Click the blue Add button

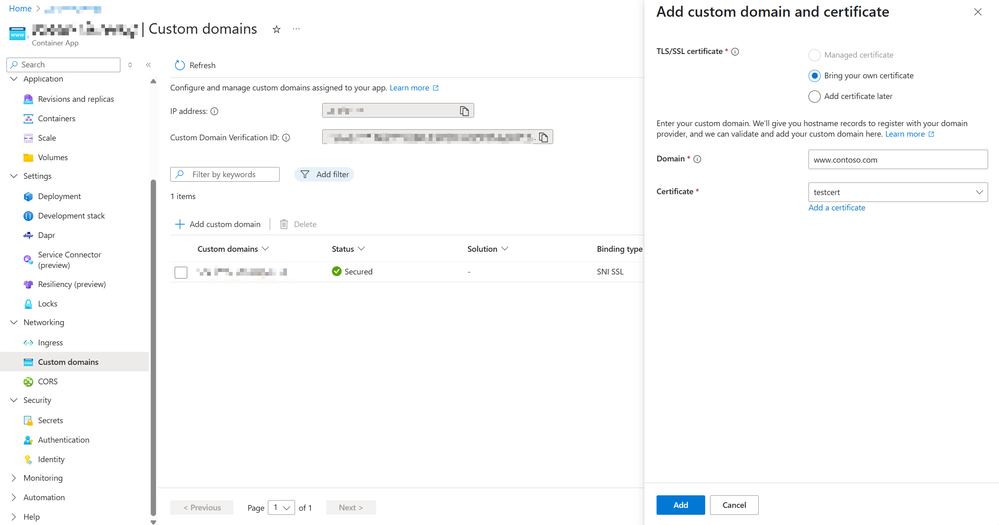pyautogui.click(x=680, y=505)
